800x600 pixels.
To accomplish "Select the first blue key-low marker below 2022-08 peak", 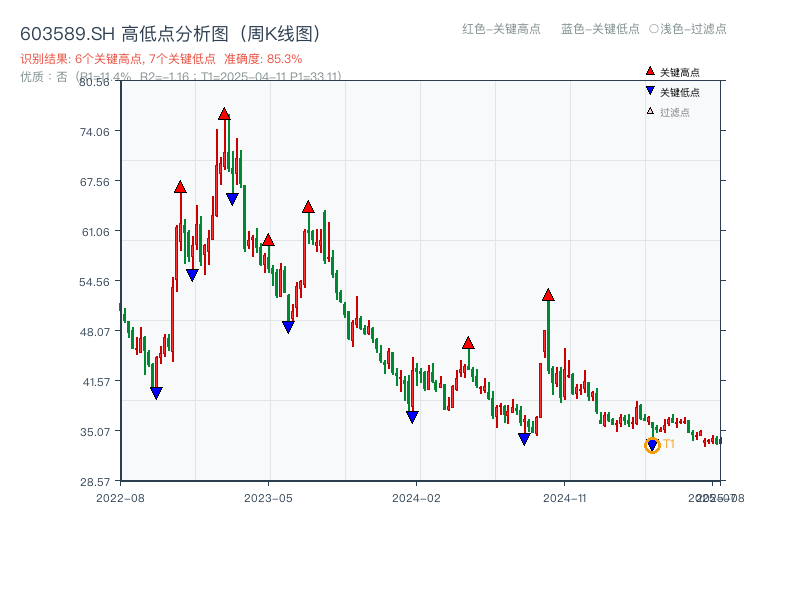I will (155, 392).
